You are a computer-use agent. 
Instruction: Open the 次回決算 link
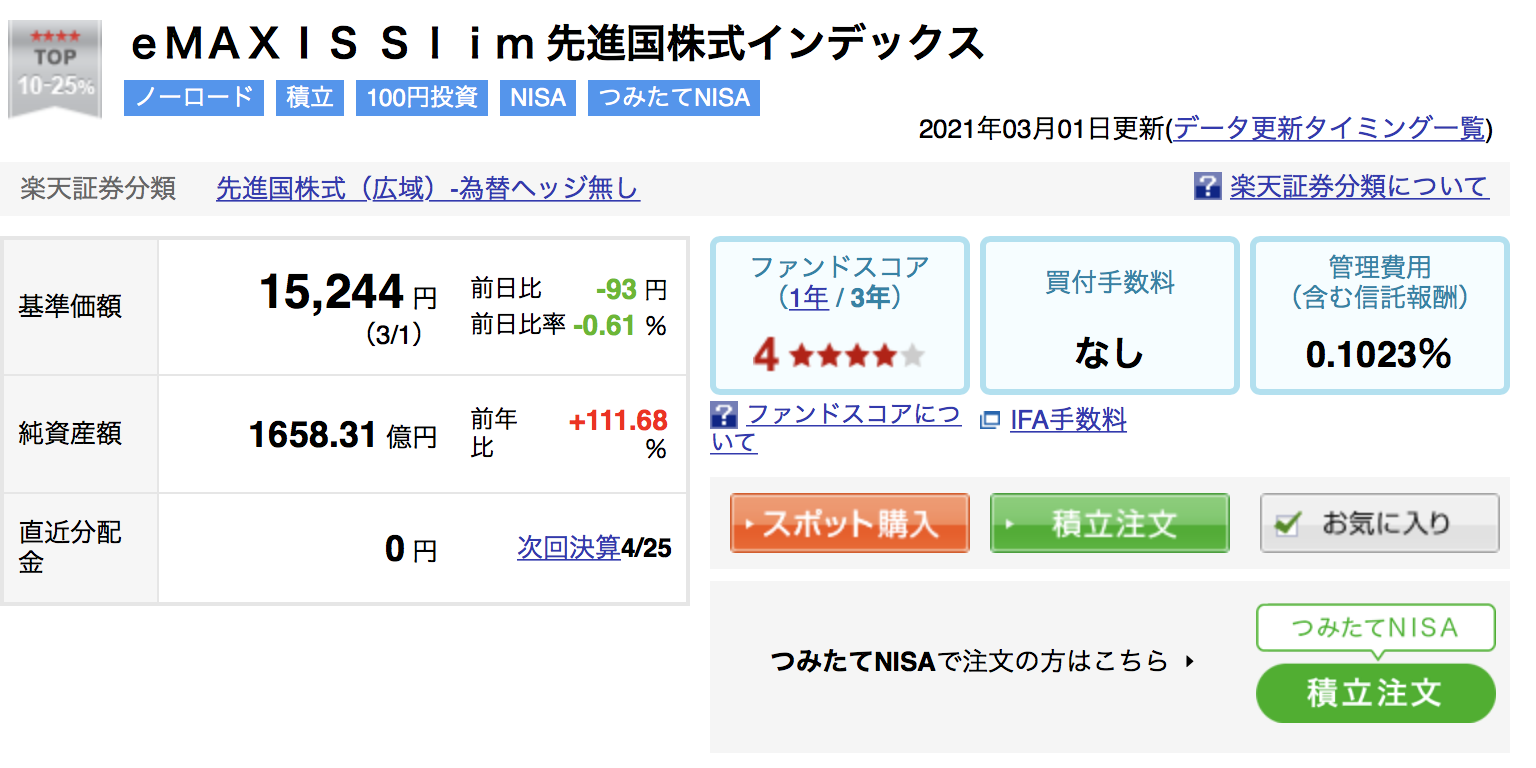(569, 548)
